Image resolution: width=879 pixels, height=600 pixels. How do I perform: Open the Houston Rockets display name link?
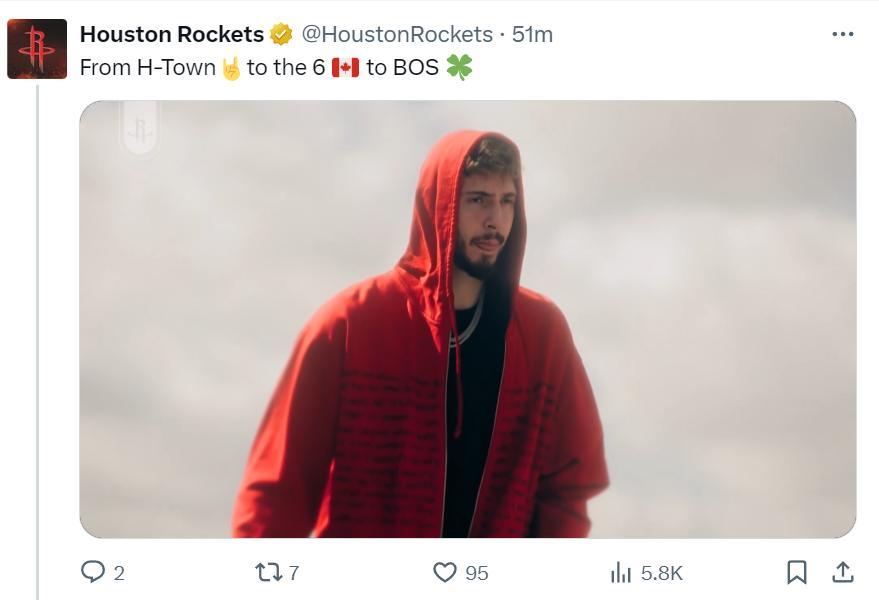pos(171,34)
